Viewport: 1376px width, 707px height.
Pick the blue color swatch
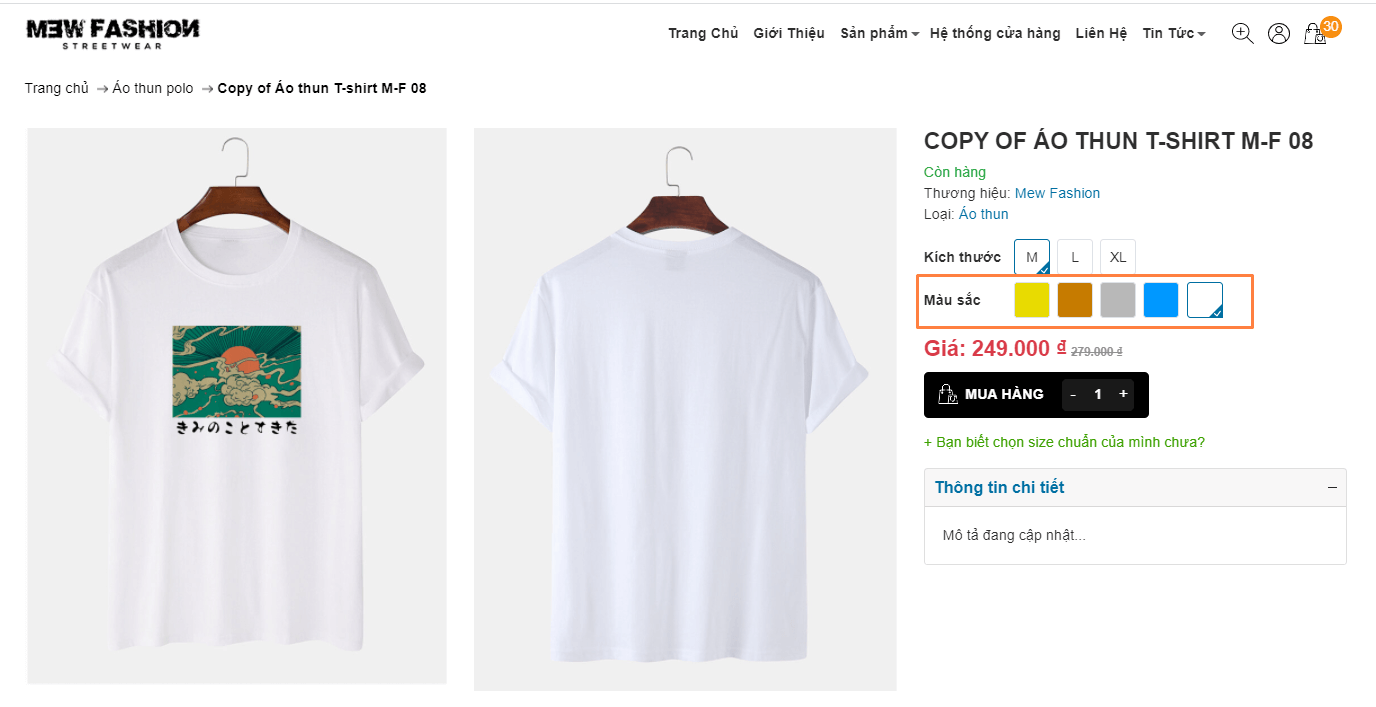1161,300
